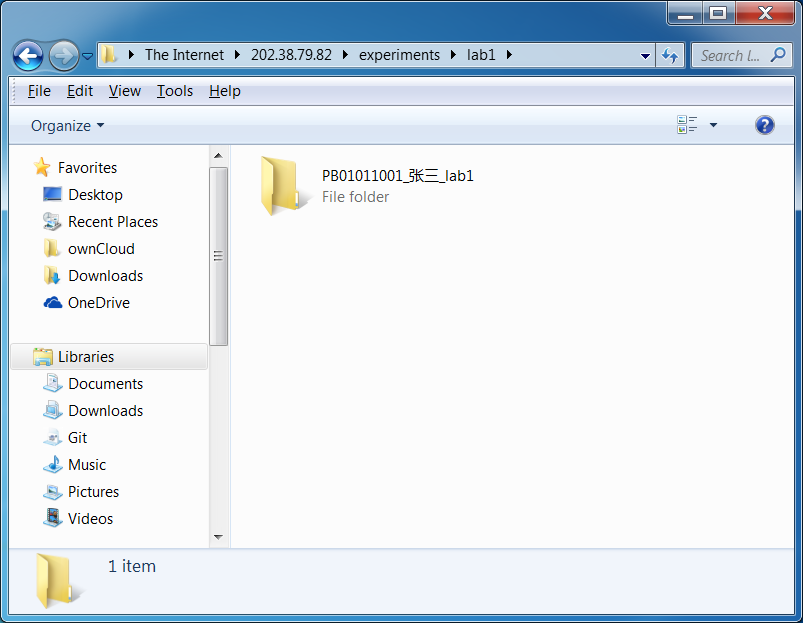Image resolution: width=803 pixels, height=623 pixels.
Task: Open the recent pages dropdown arrow
Action: click(88, 56)
